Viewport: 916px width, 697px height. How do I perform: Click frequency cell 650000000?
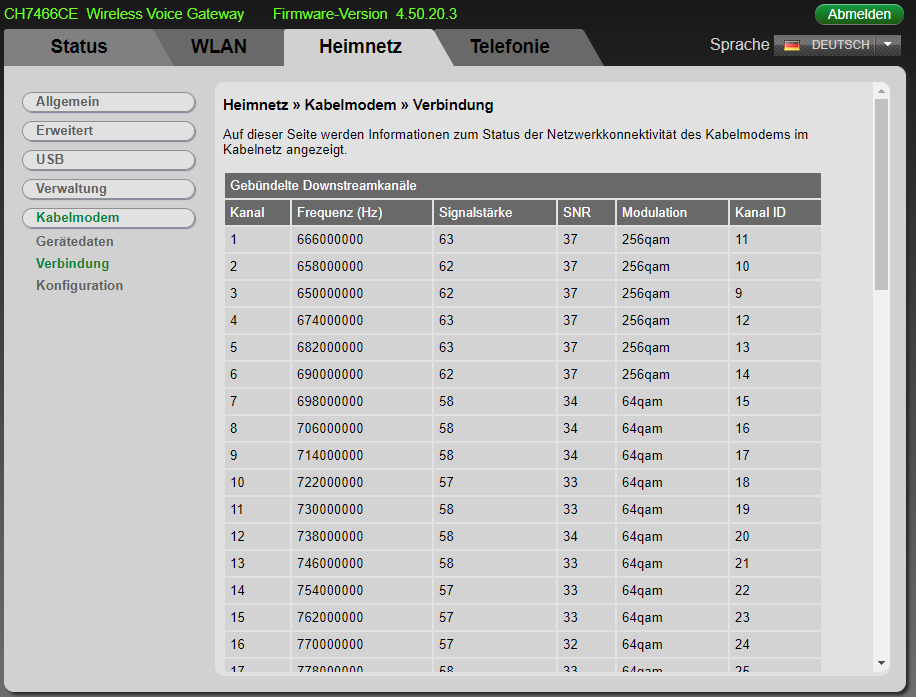click(362, 293)
